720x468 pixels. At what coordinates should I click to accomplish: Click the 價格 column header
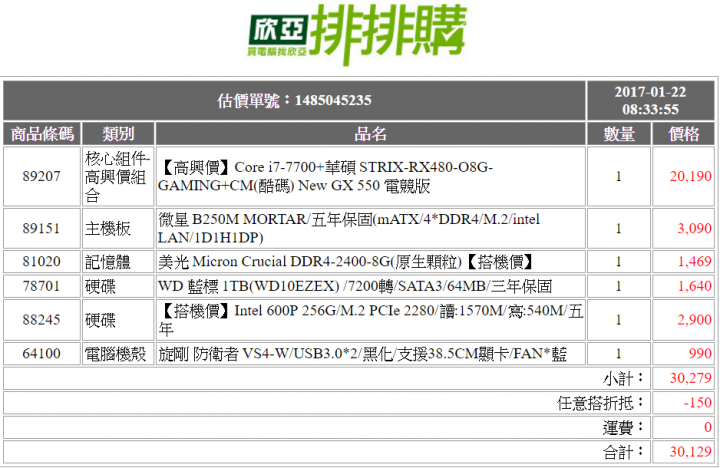point(683,134)
